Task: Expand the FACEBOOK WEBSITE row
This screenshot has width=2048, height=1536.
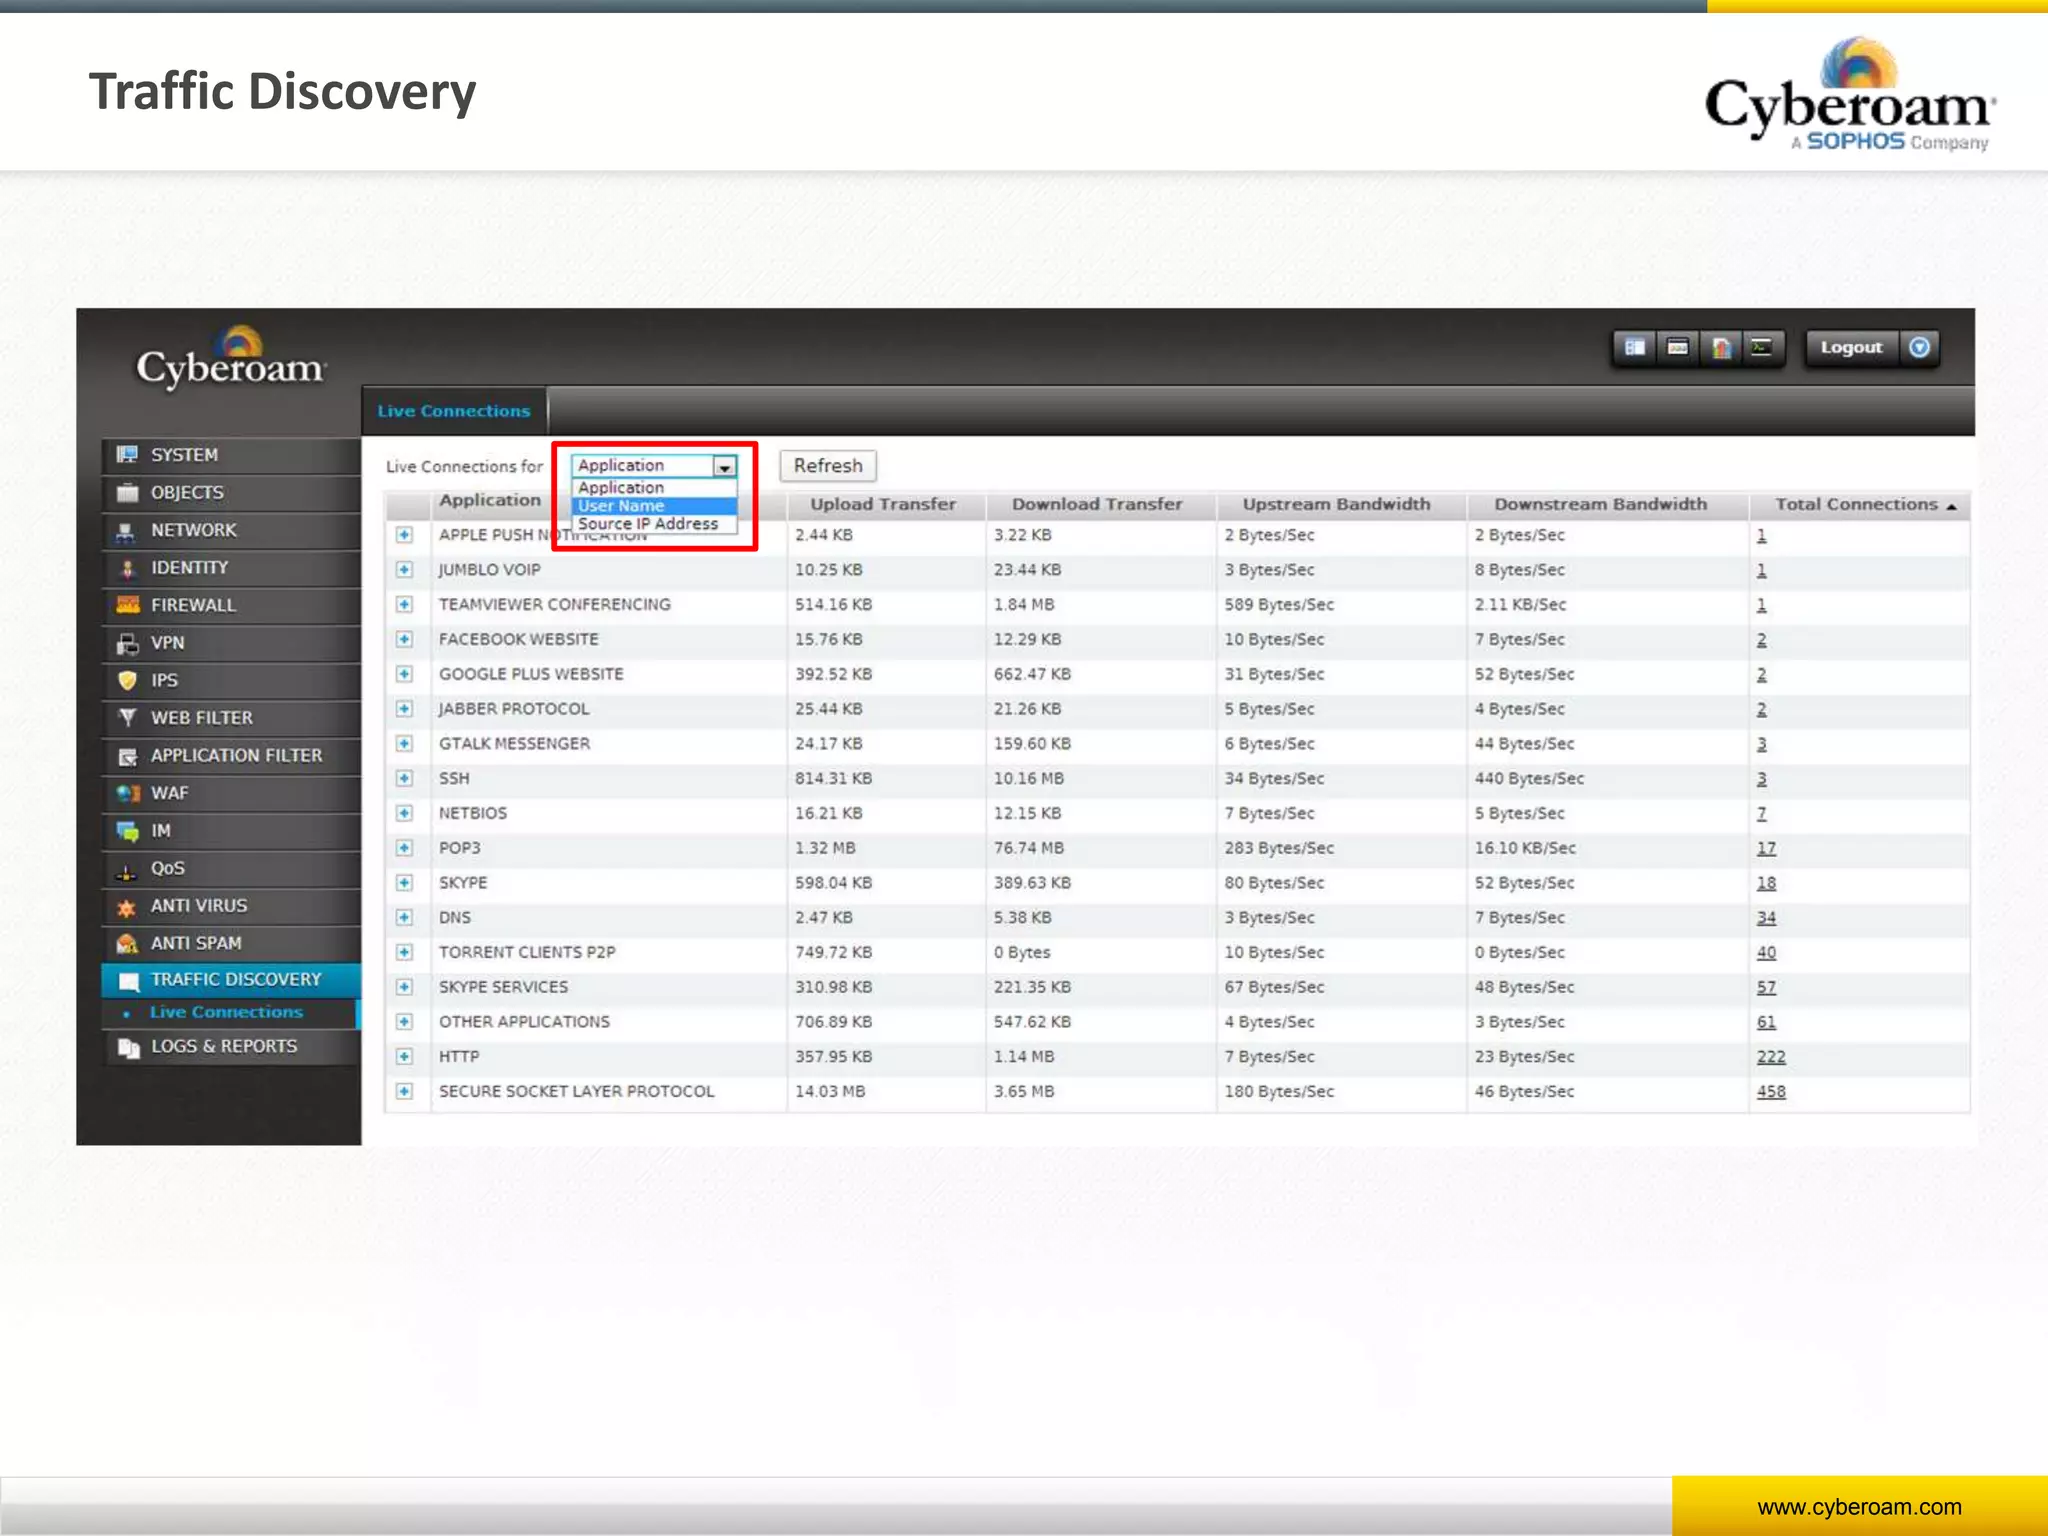Action: pyautogui.click(x=404, y=640)
